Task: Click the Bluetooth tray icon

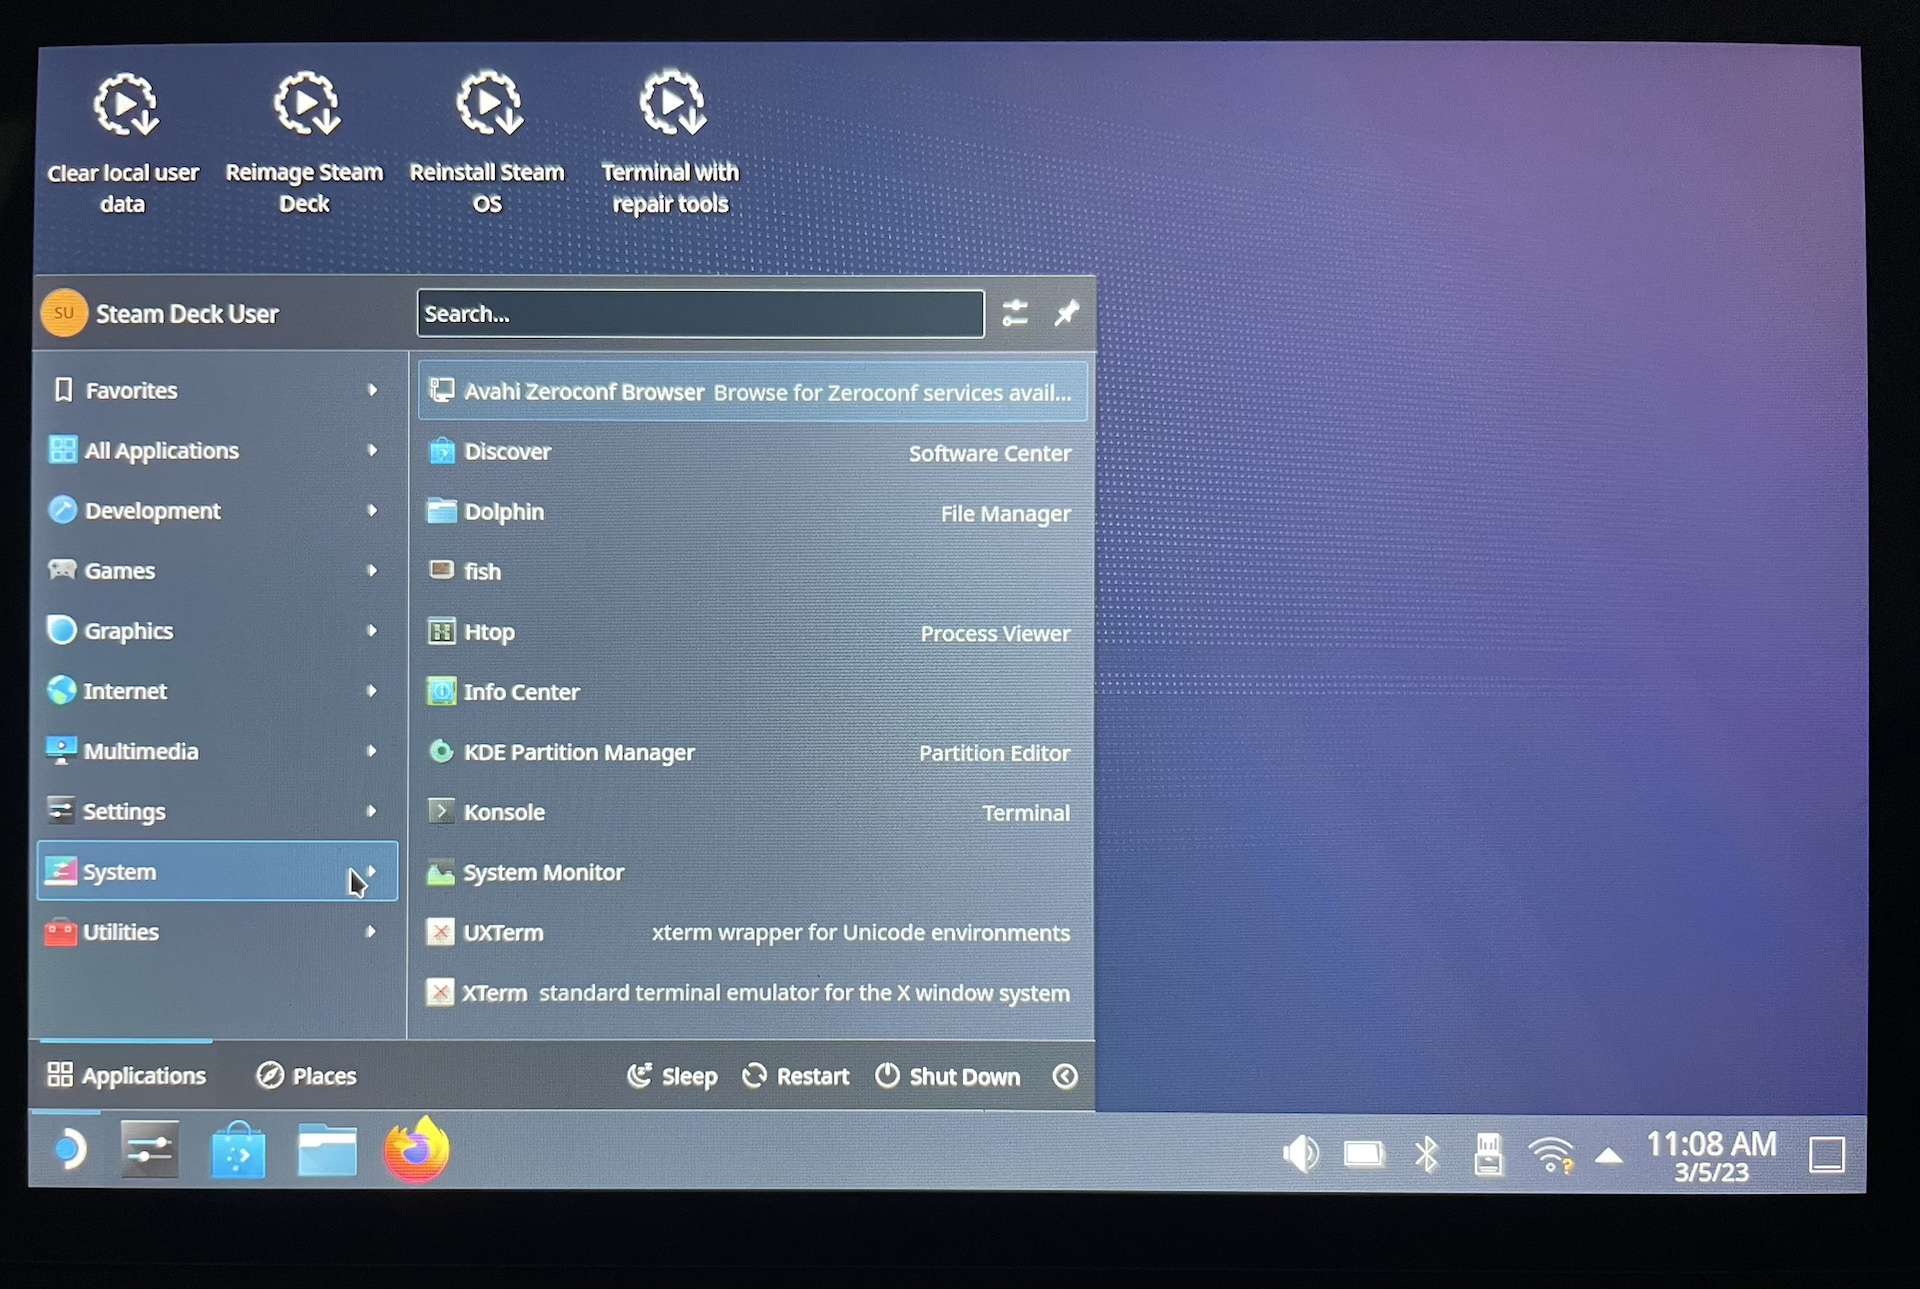Action: 1427,1155
